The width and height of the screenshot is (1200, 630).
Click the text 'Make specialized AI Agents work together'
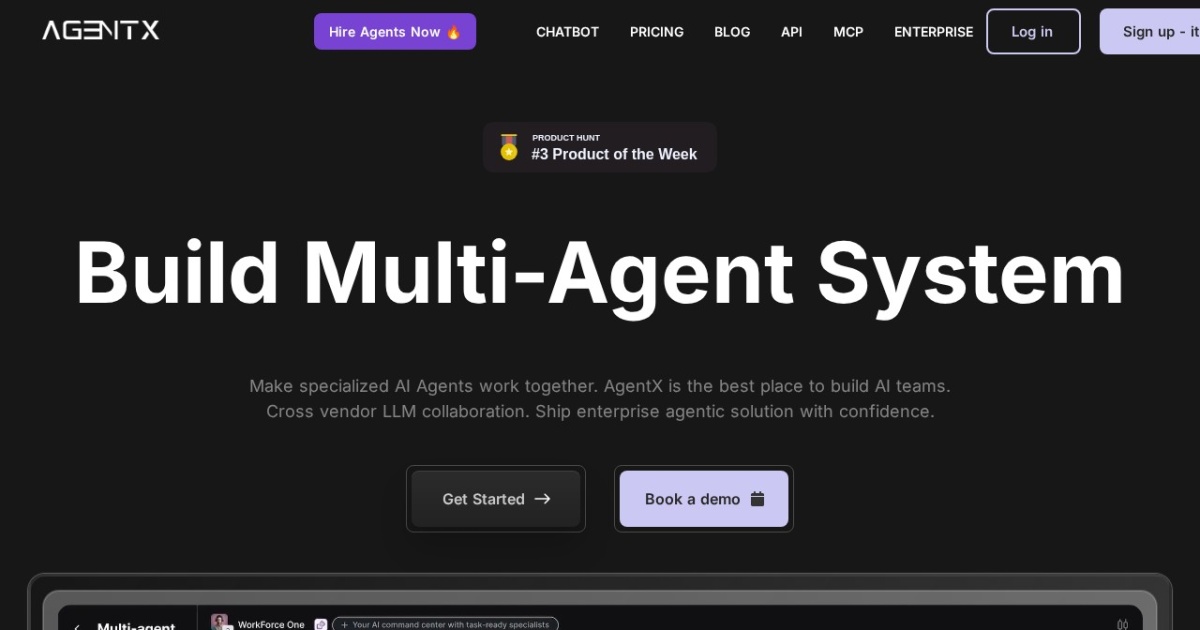(423, 385)
